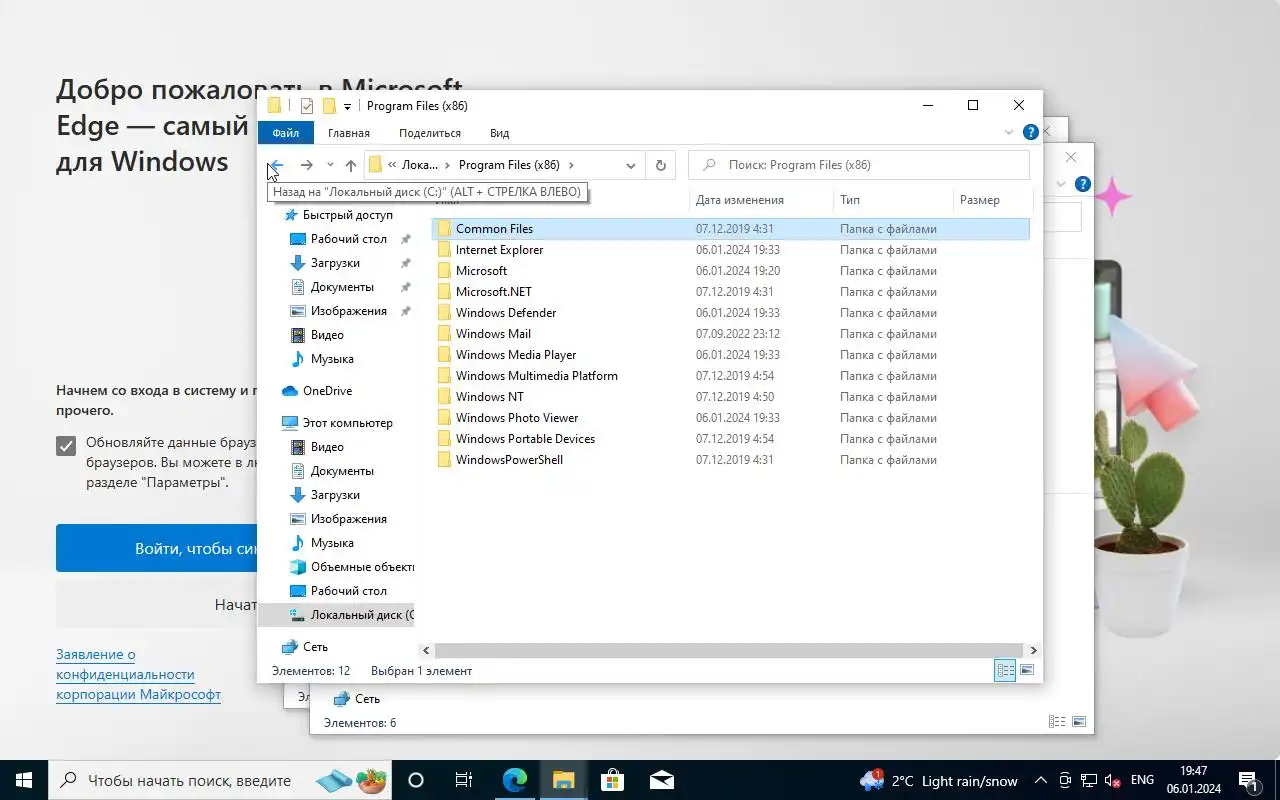Image resolution: width=1280 pixels, height=800 pixels.
Task: Open Microsoft Store from taskbar
Action: pyautogui.click(x=612, y=780)
